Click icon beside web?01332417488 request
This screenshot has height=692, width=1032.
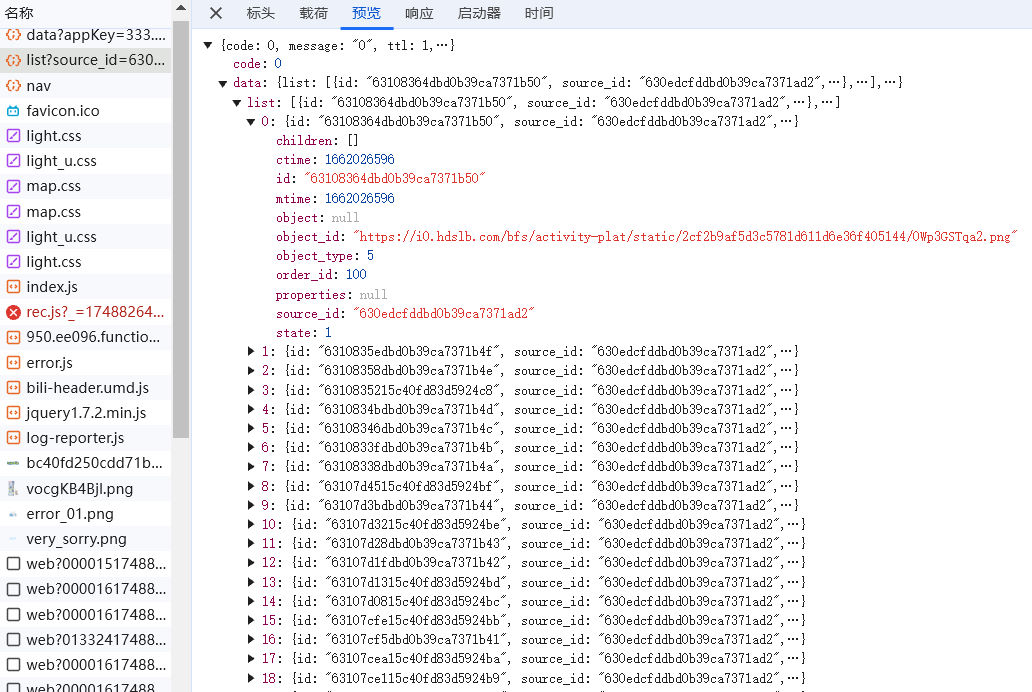[x=13, y=639]
